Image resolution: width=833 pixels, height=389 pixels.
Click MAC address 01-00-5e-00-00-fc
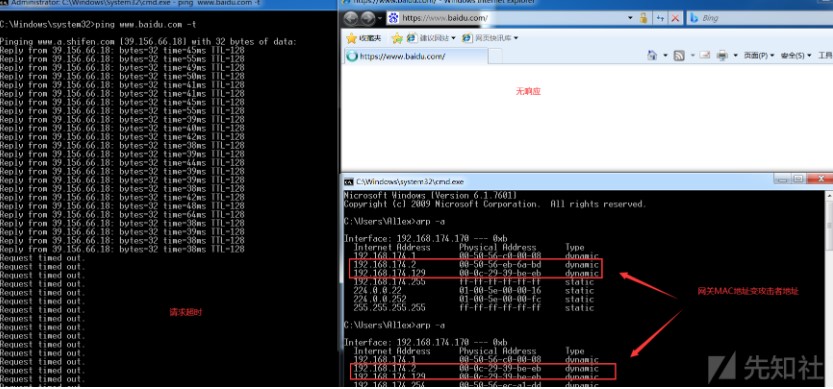[x=500, y=299]
